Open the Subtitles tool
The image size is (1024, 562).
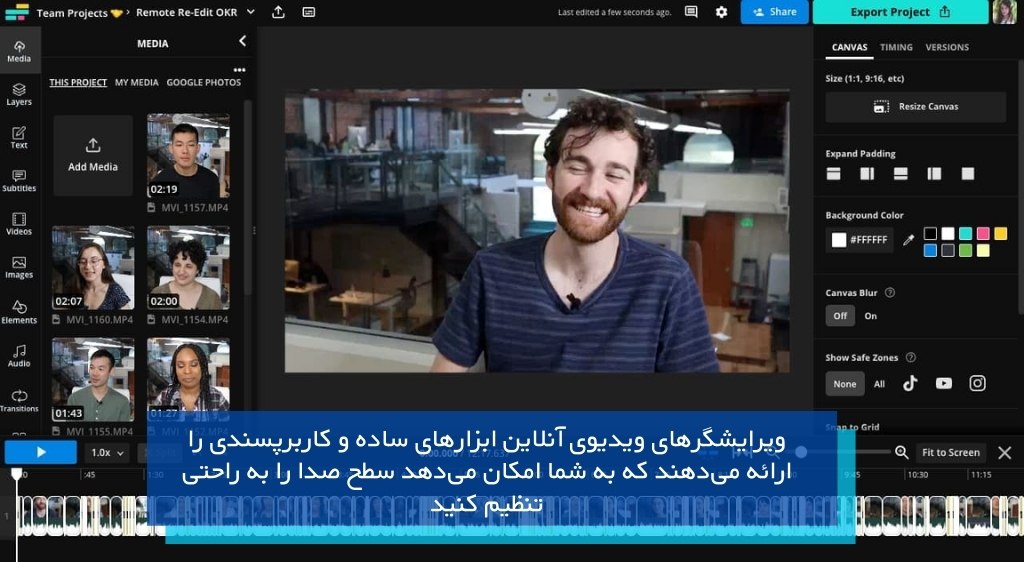[x=19, y=181]
